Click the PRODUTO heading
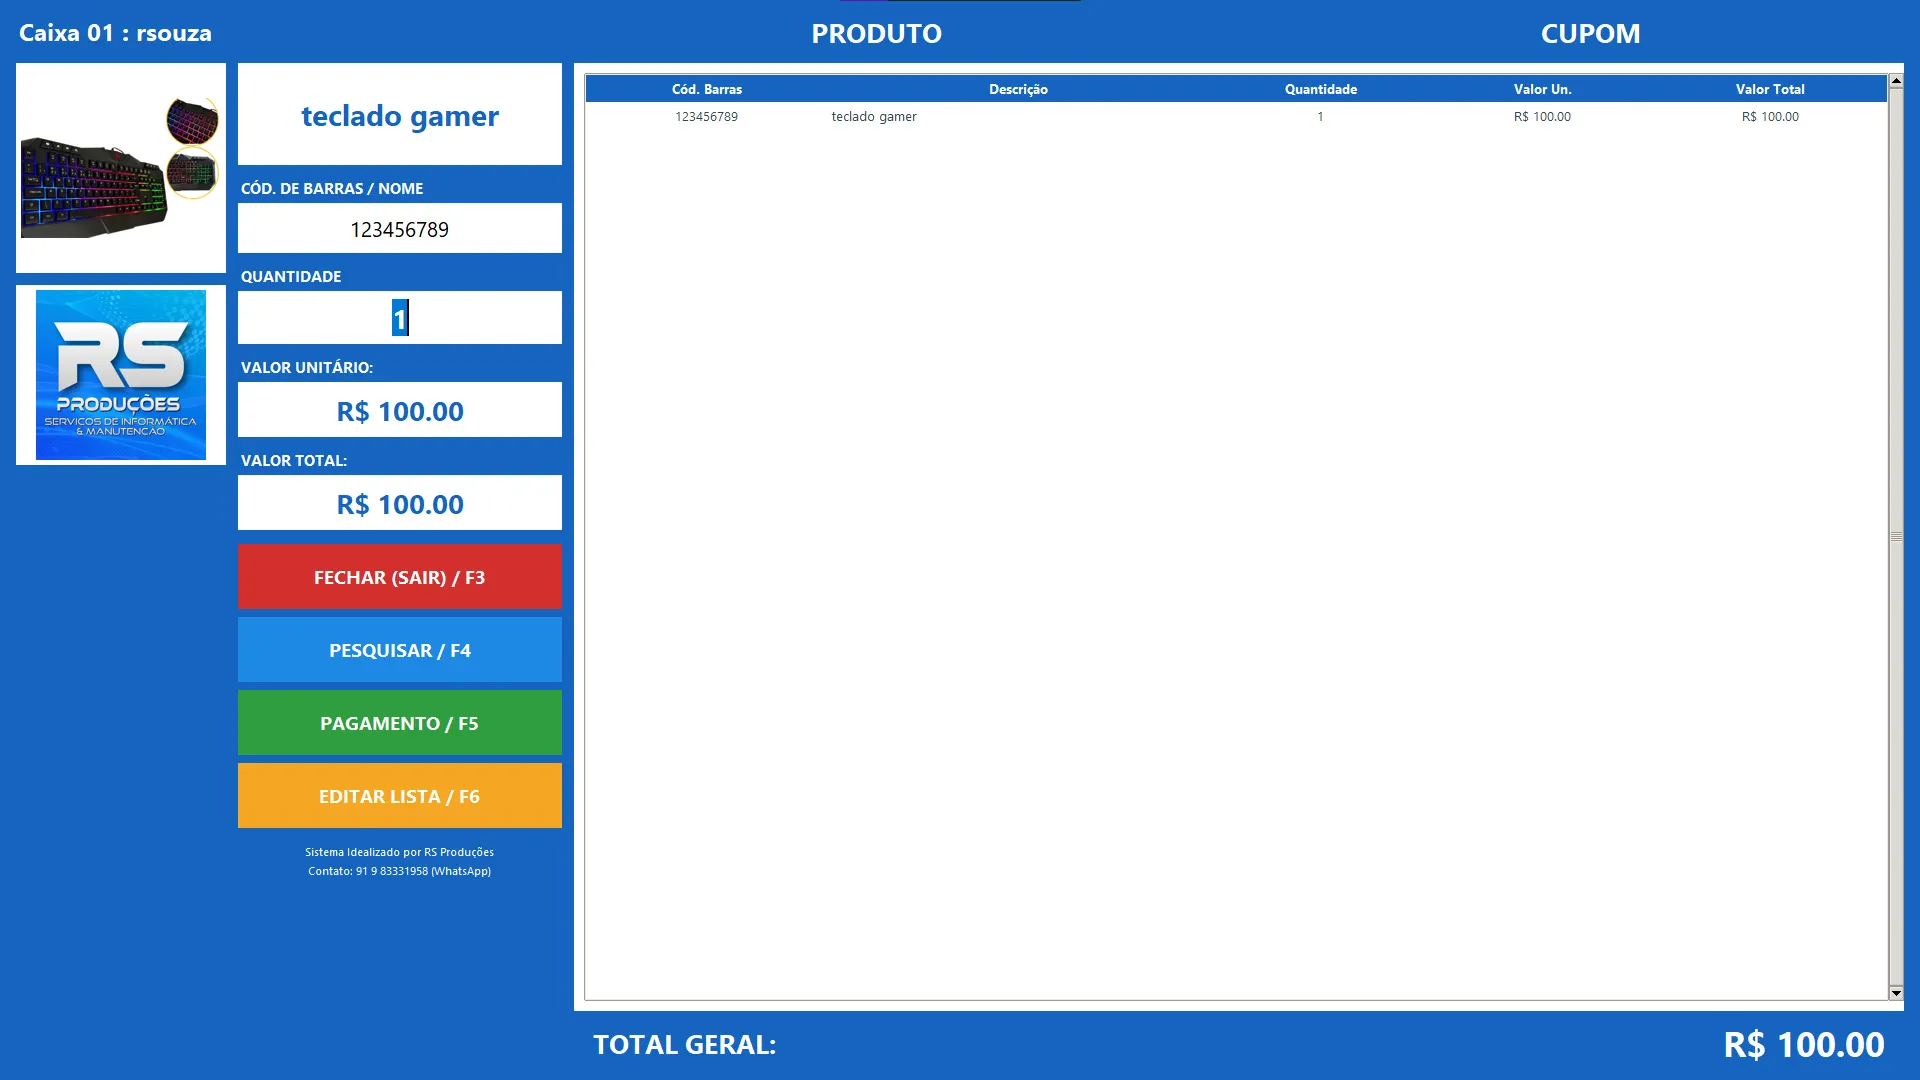Viewport: 1920px width, 1080px height. [876, 33]
